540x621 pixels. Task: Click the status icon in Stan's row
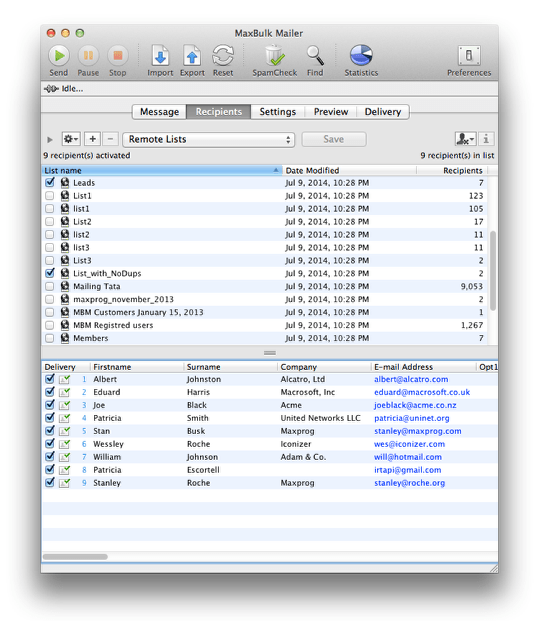click(65, 431)
